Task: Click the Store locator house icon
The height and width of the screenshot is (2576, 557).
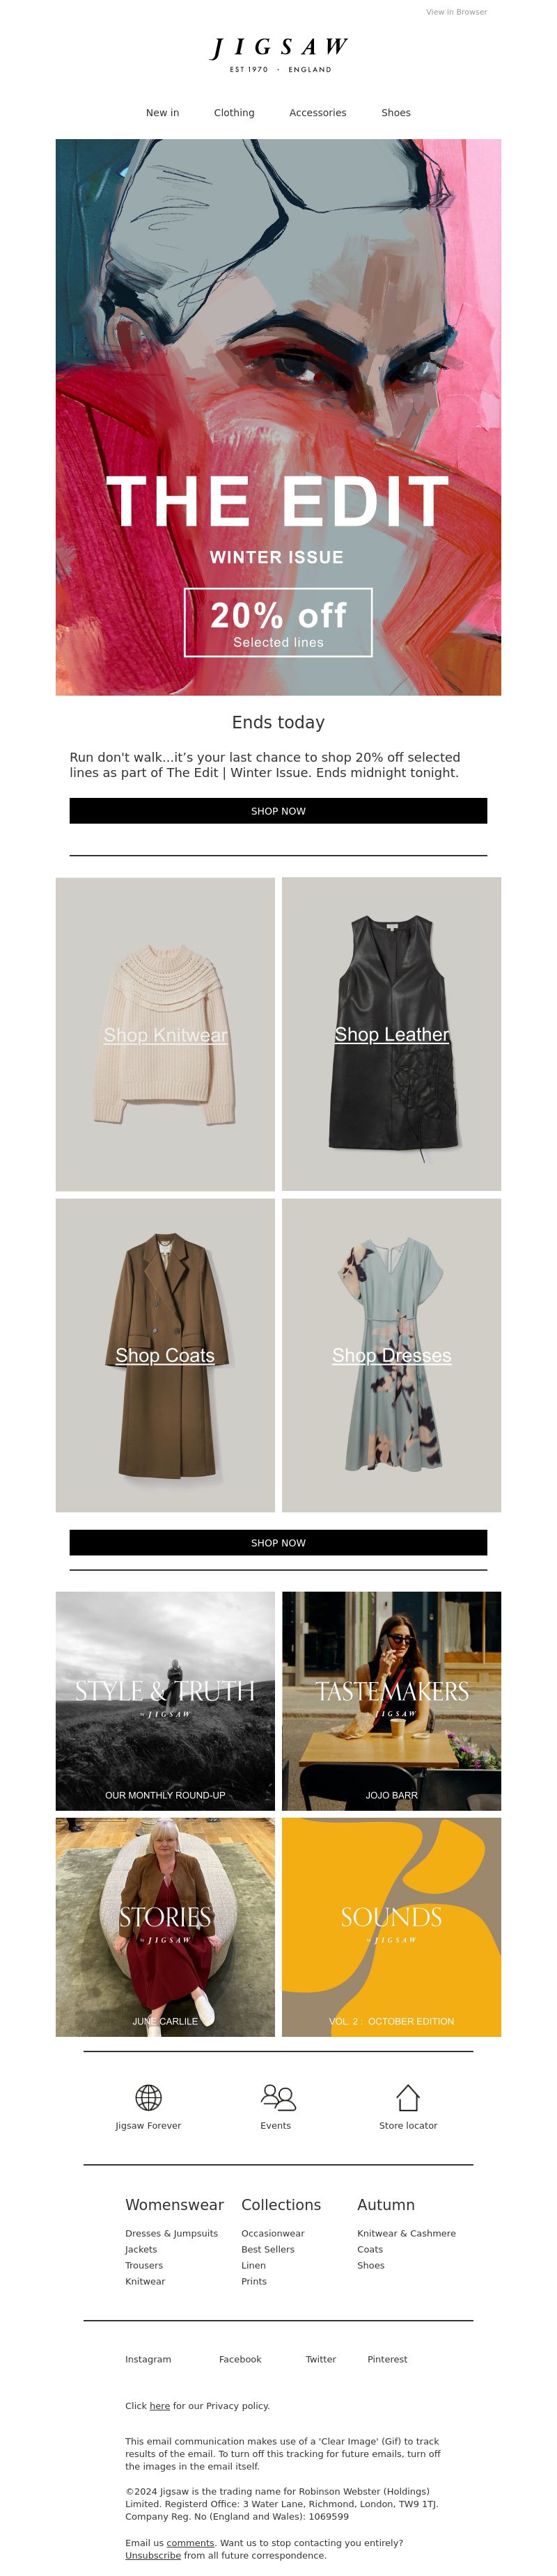Action: click(x=408, y=2096)
